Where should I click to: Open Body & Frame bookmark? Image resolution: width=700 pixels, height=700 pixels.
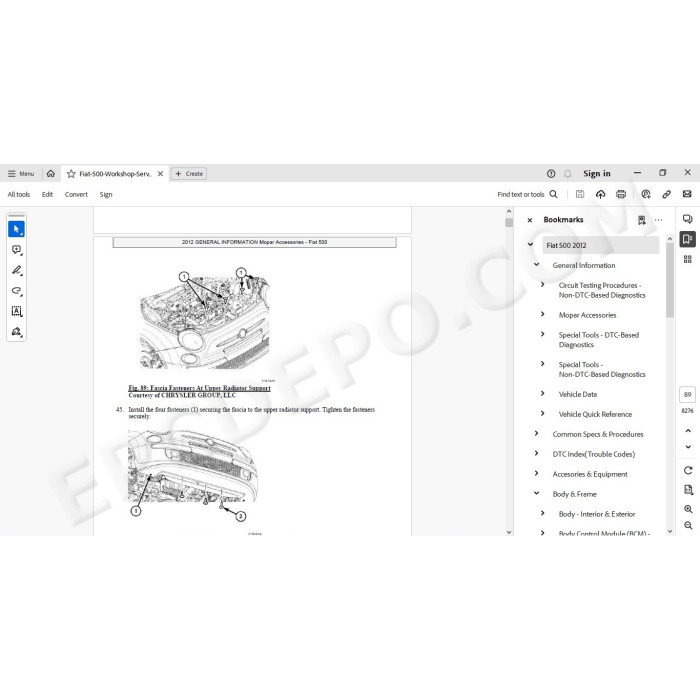click(574, 494)
